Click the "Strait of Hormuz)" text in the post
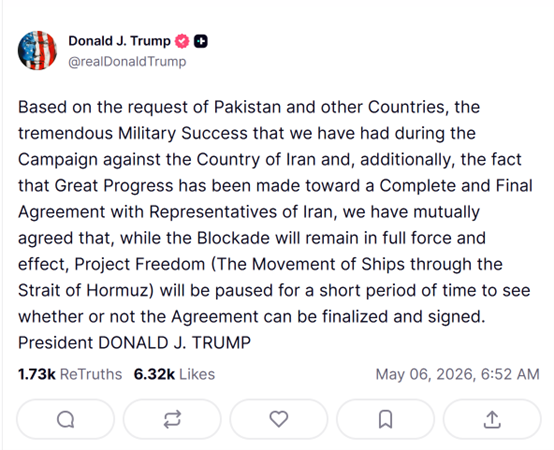Screen dimensions: 554x450 point(86,290)
